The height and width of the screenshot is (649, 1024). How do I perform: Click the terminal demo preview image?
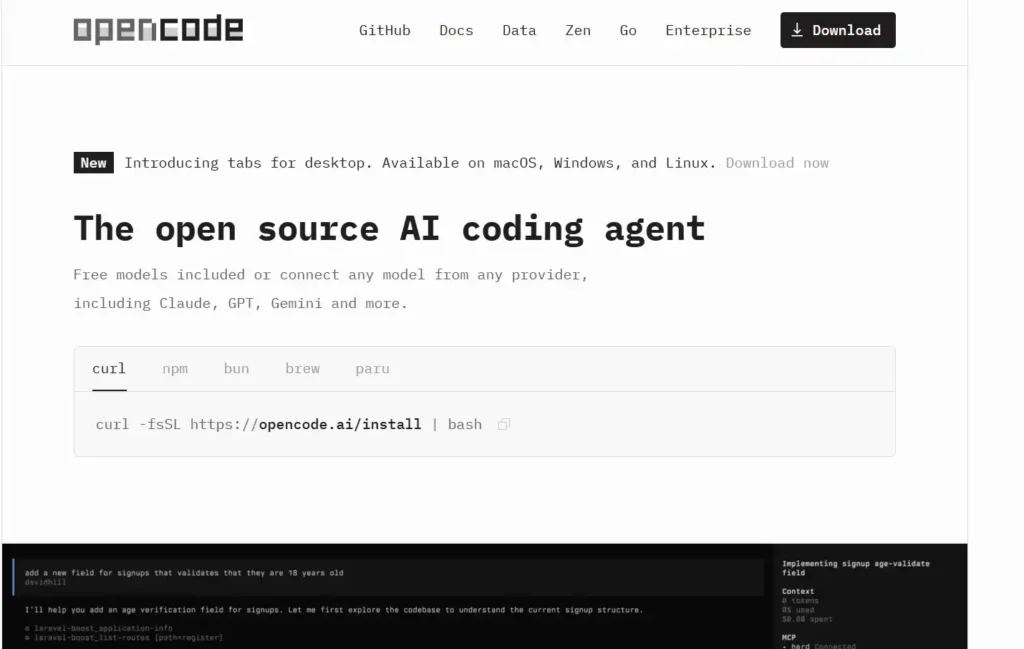tap(485, 596)
